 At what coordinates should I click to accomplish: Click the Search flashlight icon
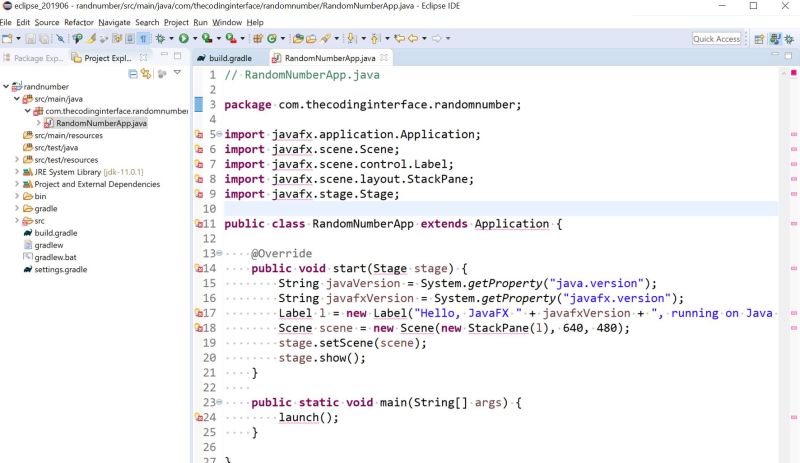325,38
